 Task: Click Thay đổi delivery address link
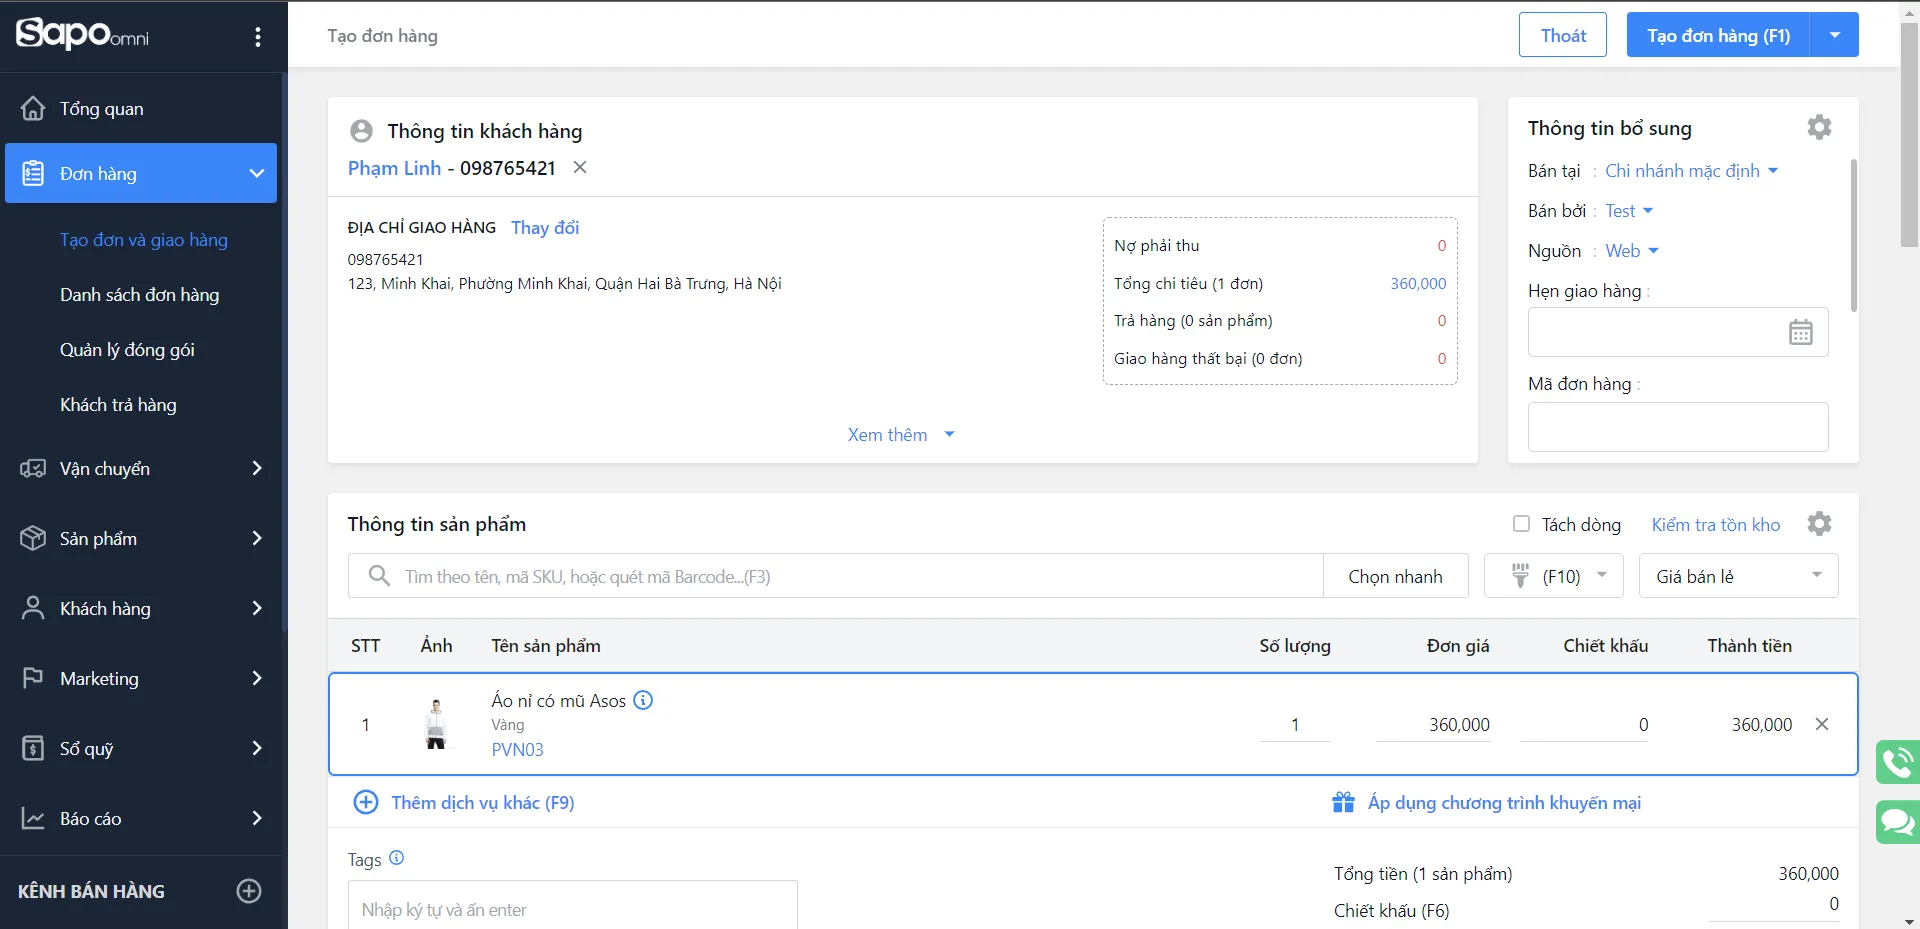545,228
